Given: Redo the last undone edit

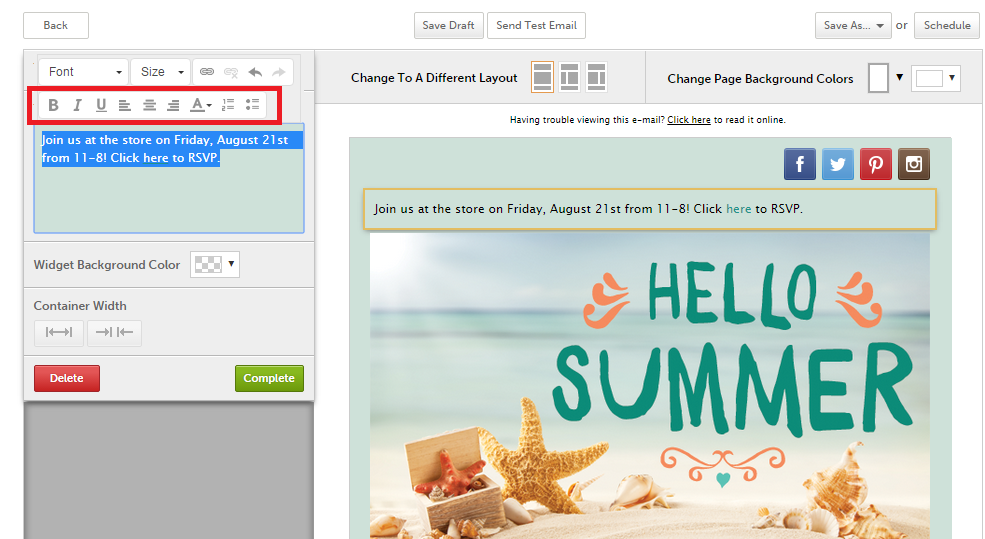Looking at the screenshot, I should pyautogui.click(x=278, y=72).
